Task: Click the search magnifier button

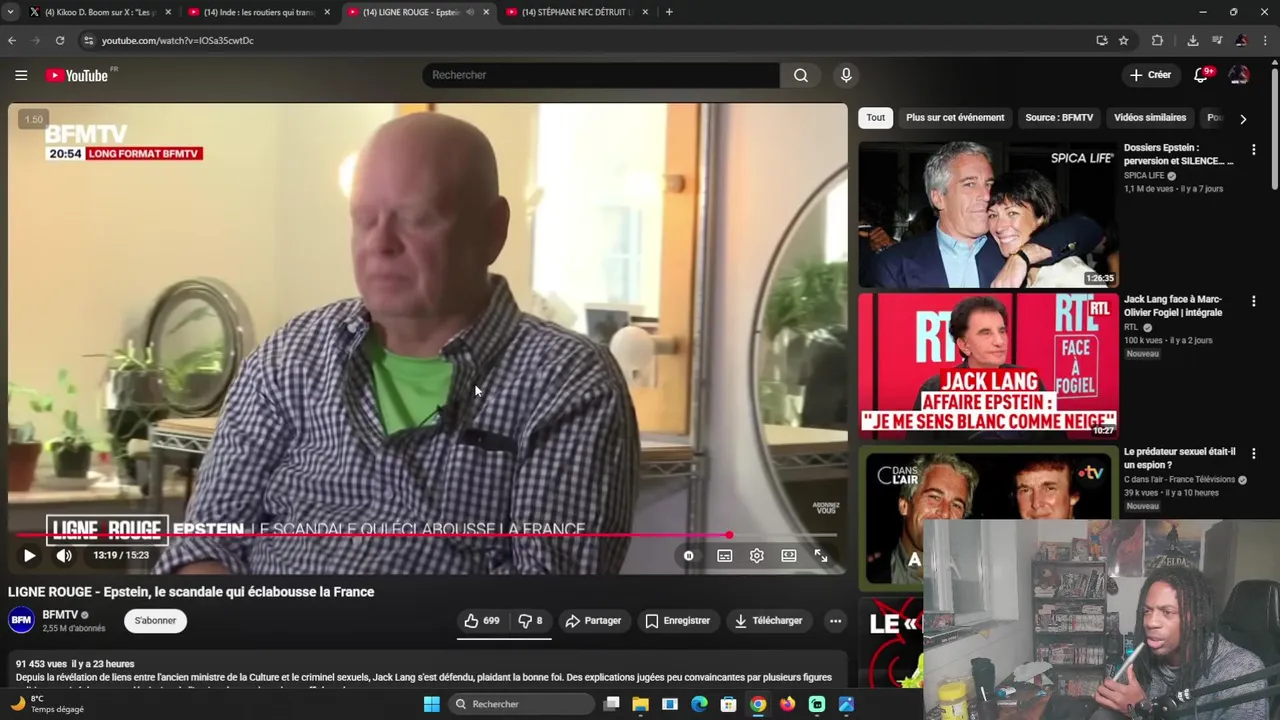Action: pos(801,75)
